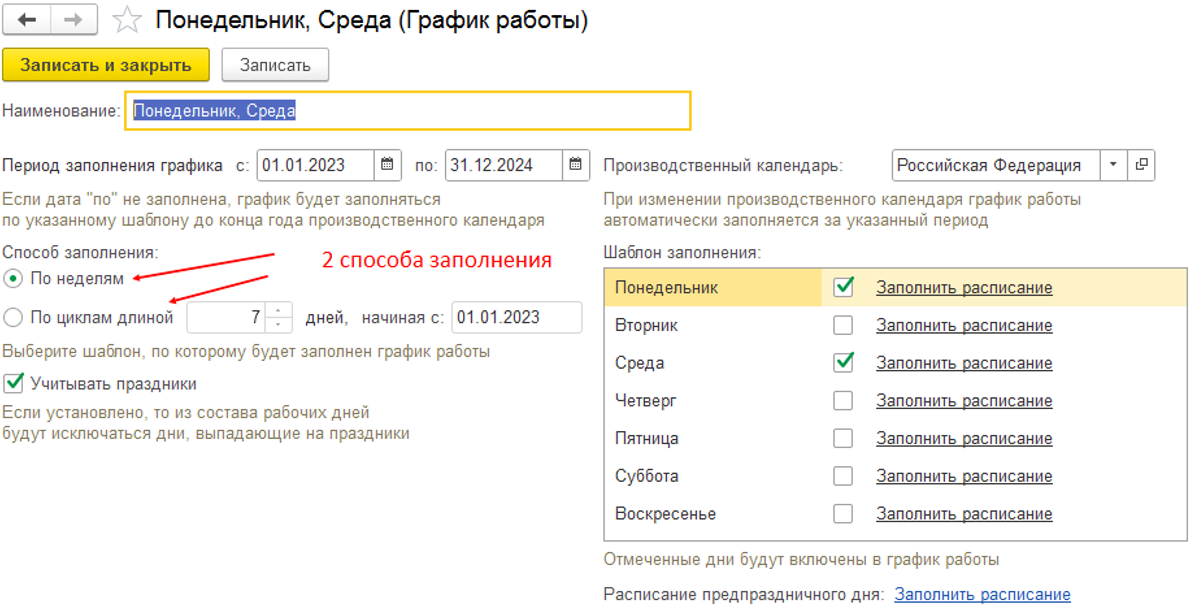Viewport: 1192px width, 613px height.
Task: Open pre-holiday day 'Заполнить расписание' link
Action: click(982, 594)
